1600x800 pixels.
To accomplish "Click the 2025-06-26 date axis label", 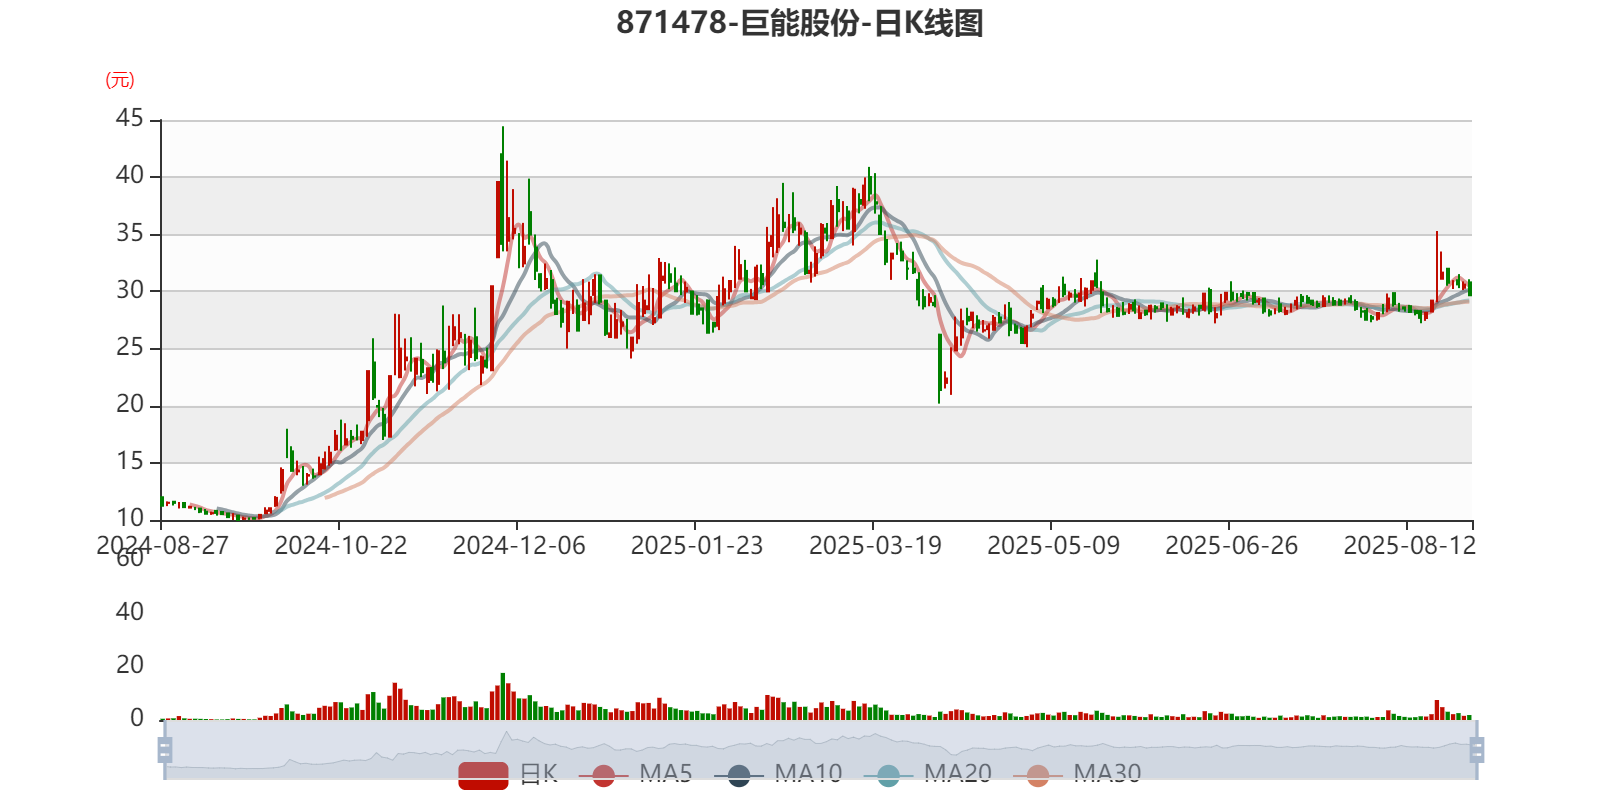I will pos(1231,546).
